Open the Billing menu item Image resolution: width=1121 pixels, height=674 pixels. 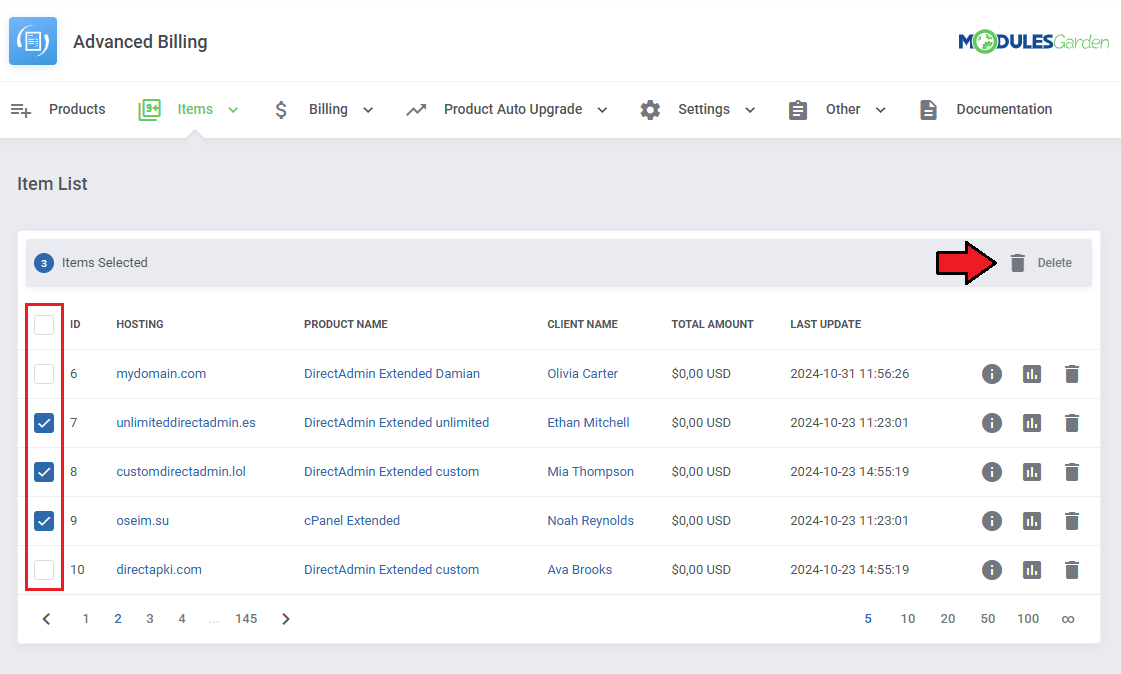pos(328,109)
